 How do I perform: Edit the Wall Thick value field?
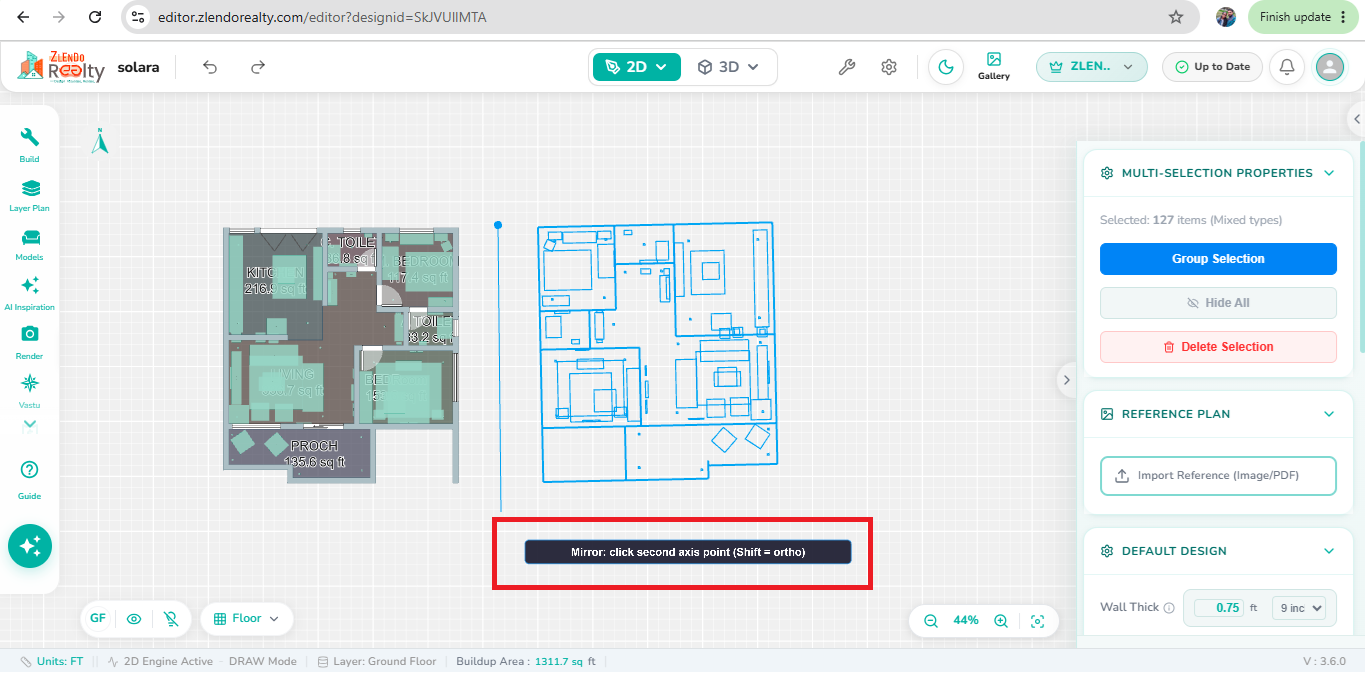(x=1218, y=607)
